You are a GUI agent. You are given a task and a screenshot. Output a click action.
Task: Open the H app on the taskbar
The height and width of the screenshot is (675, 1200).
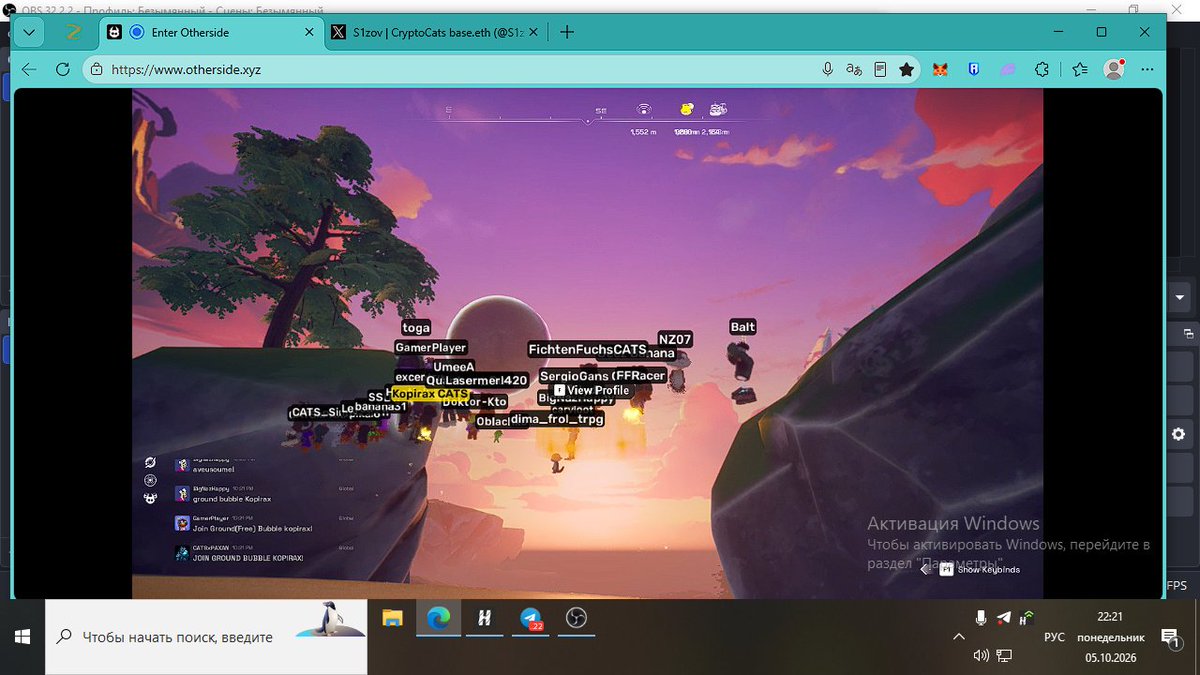pyautogui.click(x=484, y=619)
